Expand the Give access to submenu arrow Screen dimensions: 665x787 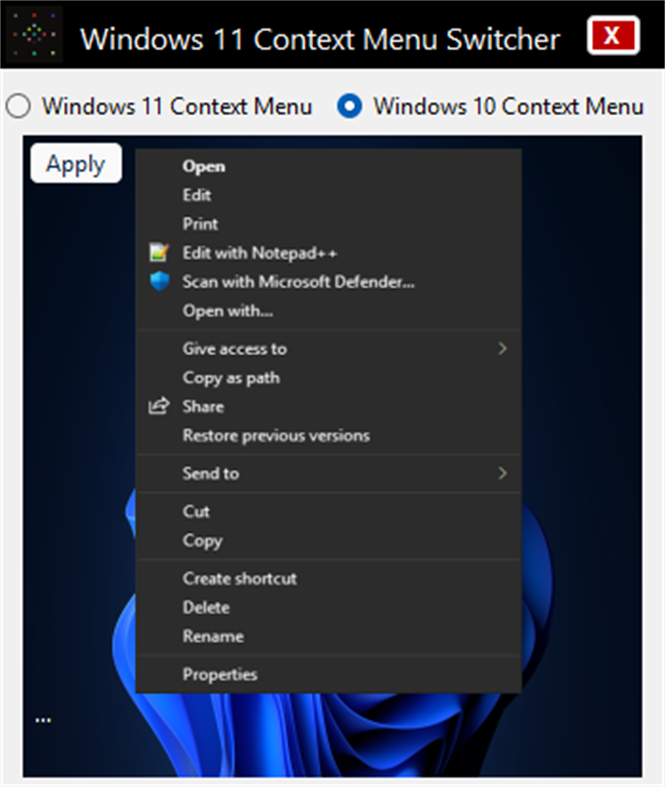[x=502, y=348]
